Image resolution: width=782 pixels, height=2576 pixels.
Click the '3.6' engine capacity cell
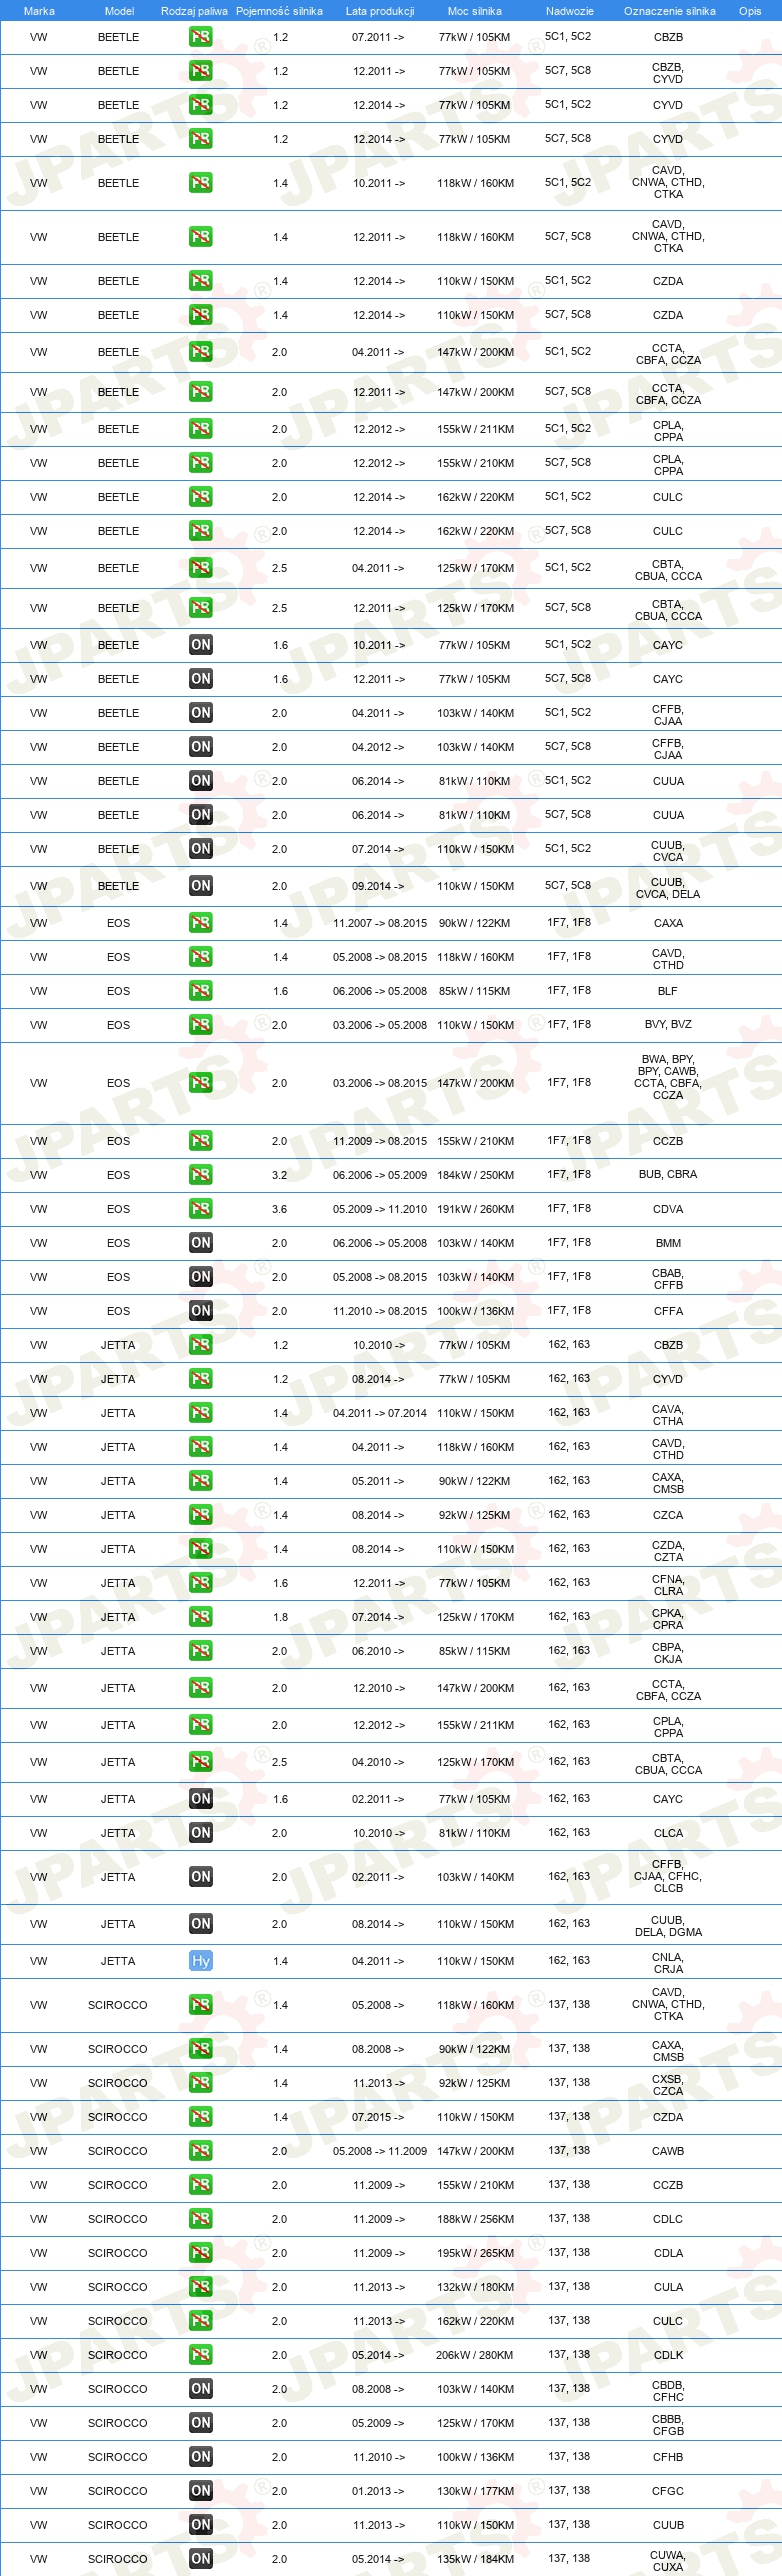click(279, 1209)
